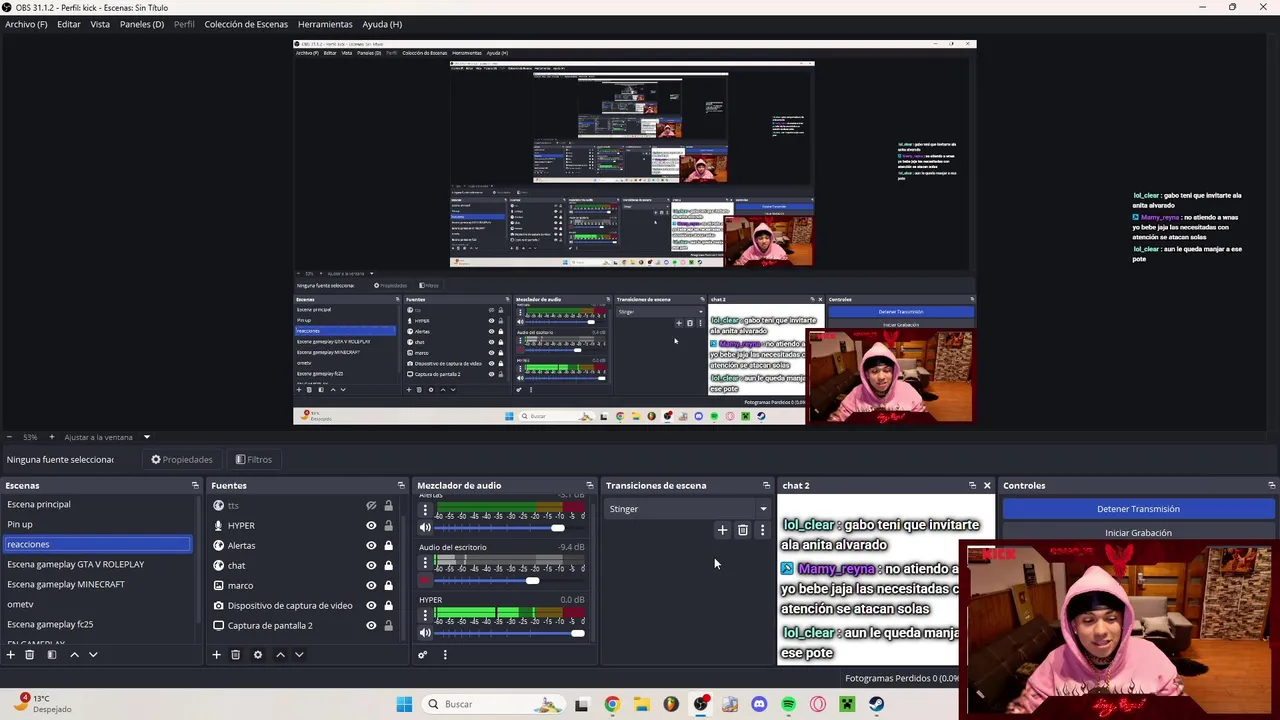Image resolution: width=1280 pixels, height=720 pixels.
Task: Open Filtros for the source
Action: pos(254,460)
